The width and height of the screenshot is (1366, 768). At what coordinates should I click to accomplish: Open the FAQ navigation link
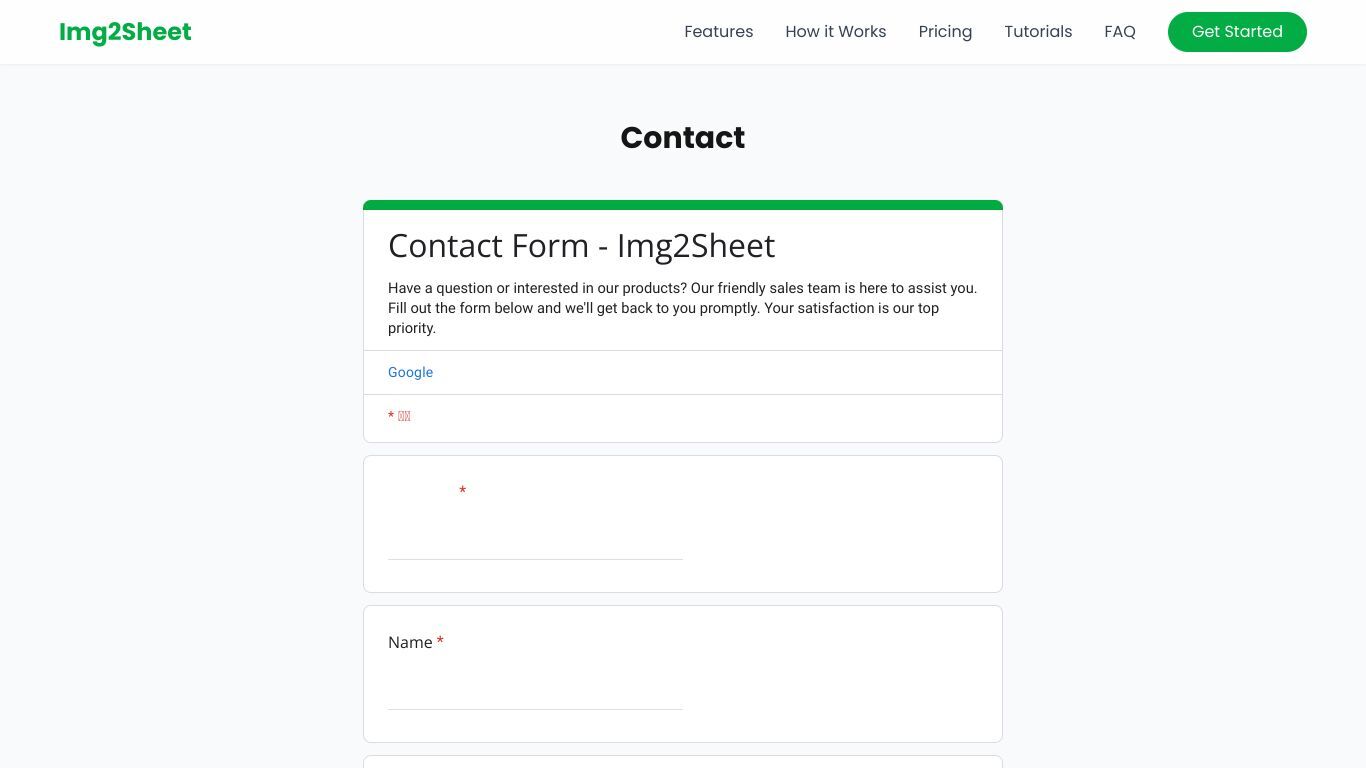tap(1119, 32)
